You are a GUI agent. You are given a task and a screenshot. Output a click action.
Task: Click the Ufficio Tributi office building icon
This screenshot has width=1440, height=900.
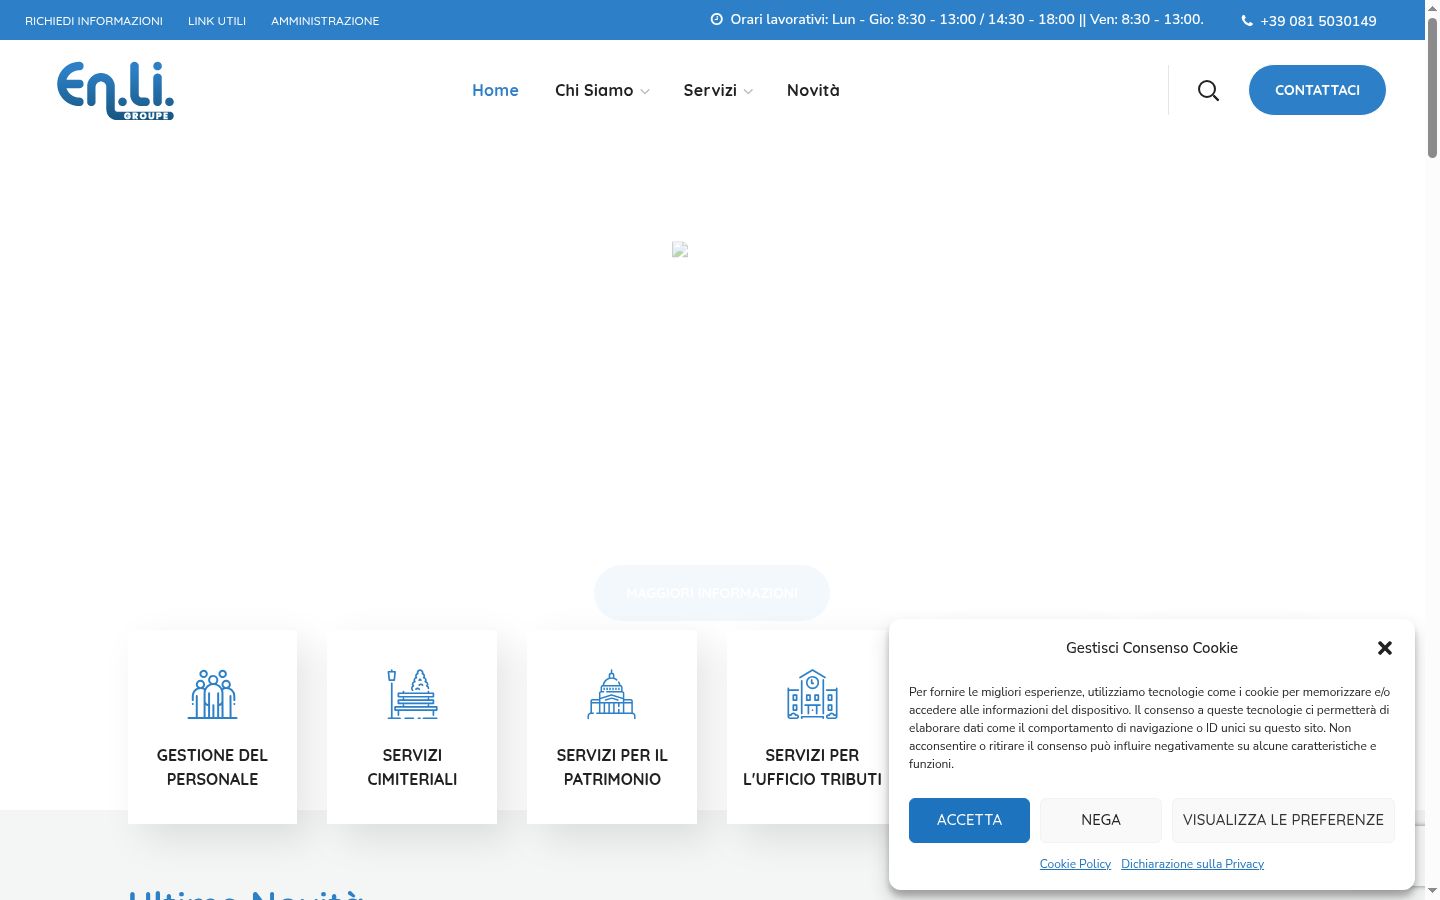[812, 694]
